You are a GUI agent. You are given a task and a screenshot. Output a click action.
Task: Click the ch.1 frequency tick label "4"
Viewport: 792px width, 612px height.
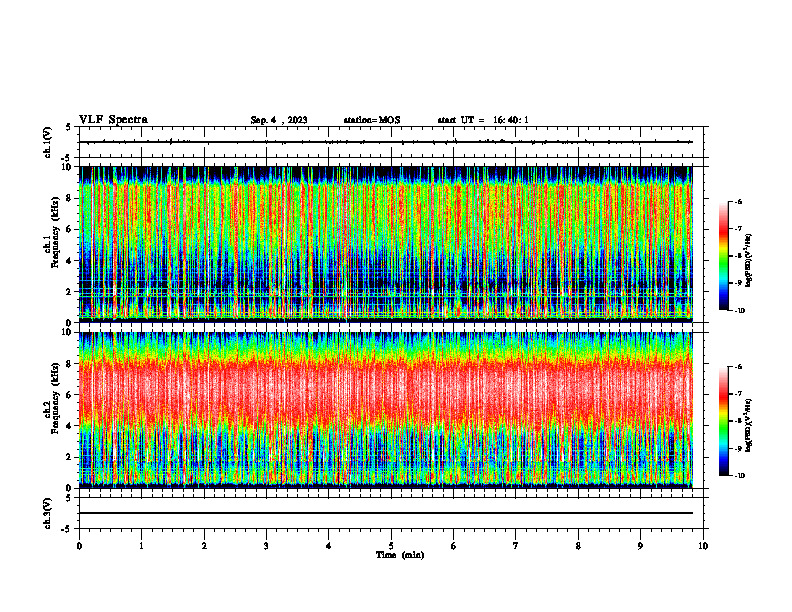point(70,261)
